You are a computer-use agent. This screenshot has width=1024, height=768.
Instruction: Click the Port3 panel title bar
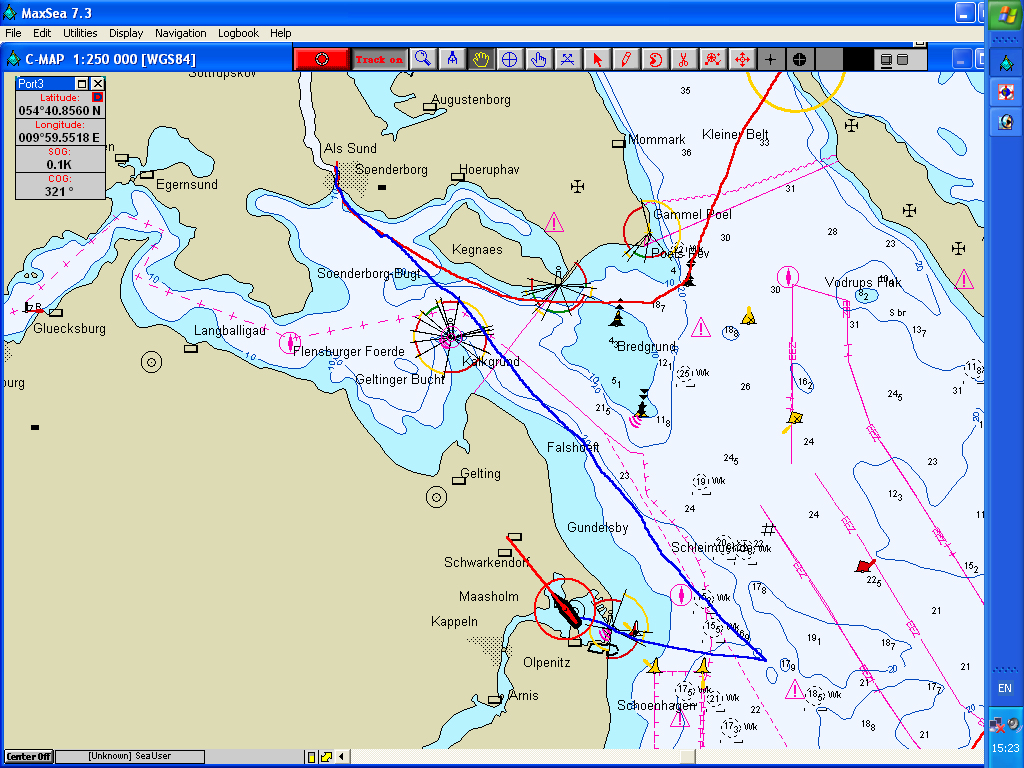pos(44,84)
